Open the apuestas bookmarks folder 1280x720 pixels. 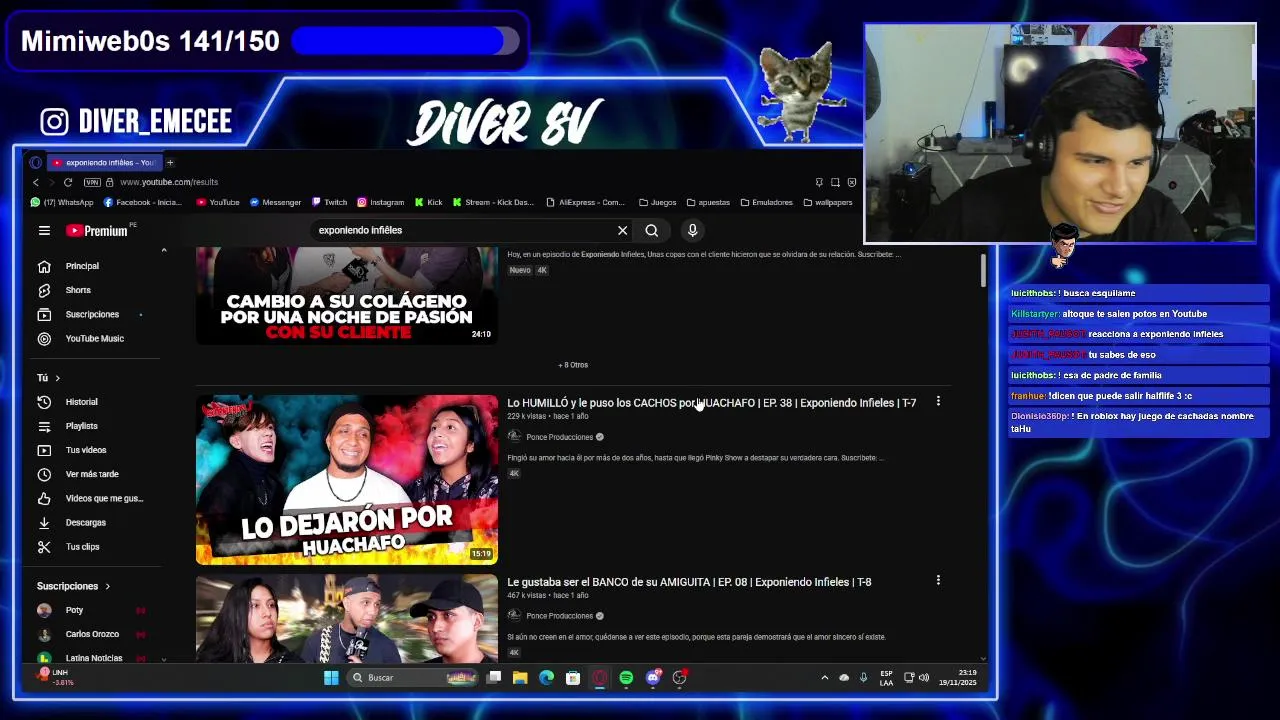click(708, 202)
